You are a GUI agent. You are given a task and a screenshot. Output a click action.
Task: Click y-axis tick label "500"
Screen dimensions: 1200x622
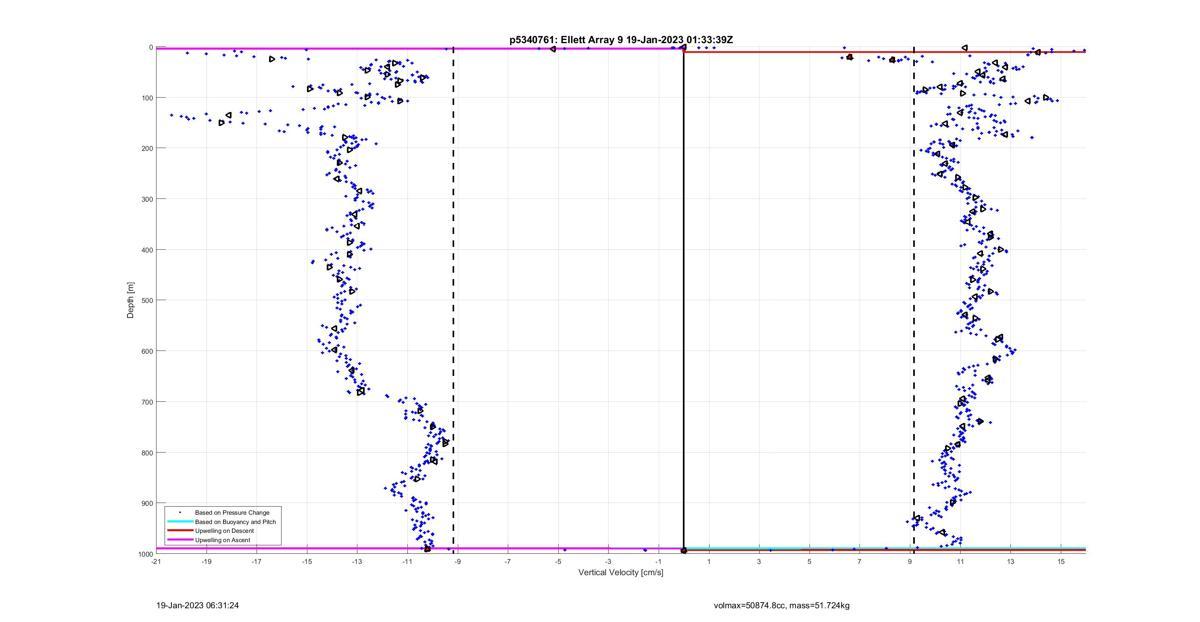[146, 300]
